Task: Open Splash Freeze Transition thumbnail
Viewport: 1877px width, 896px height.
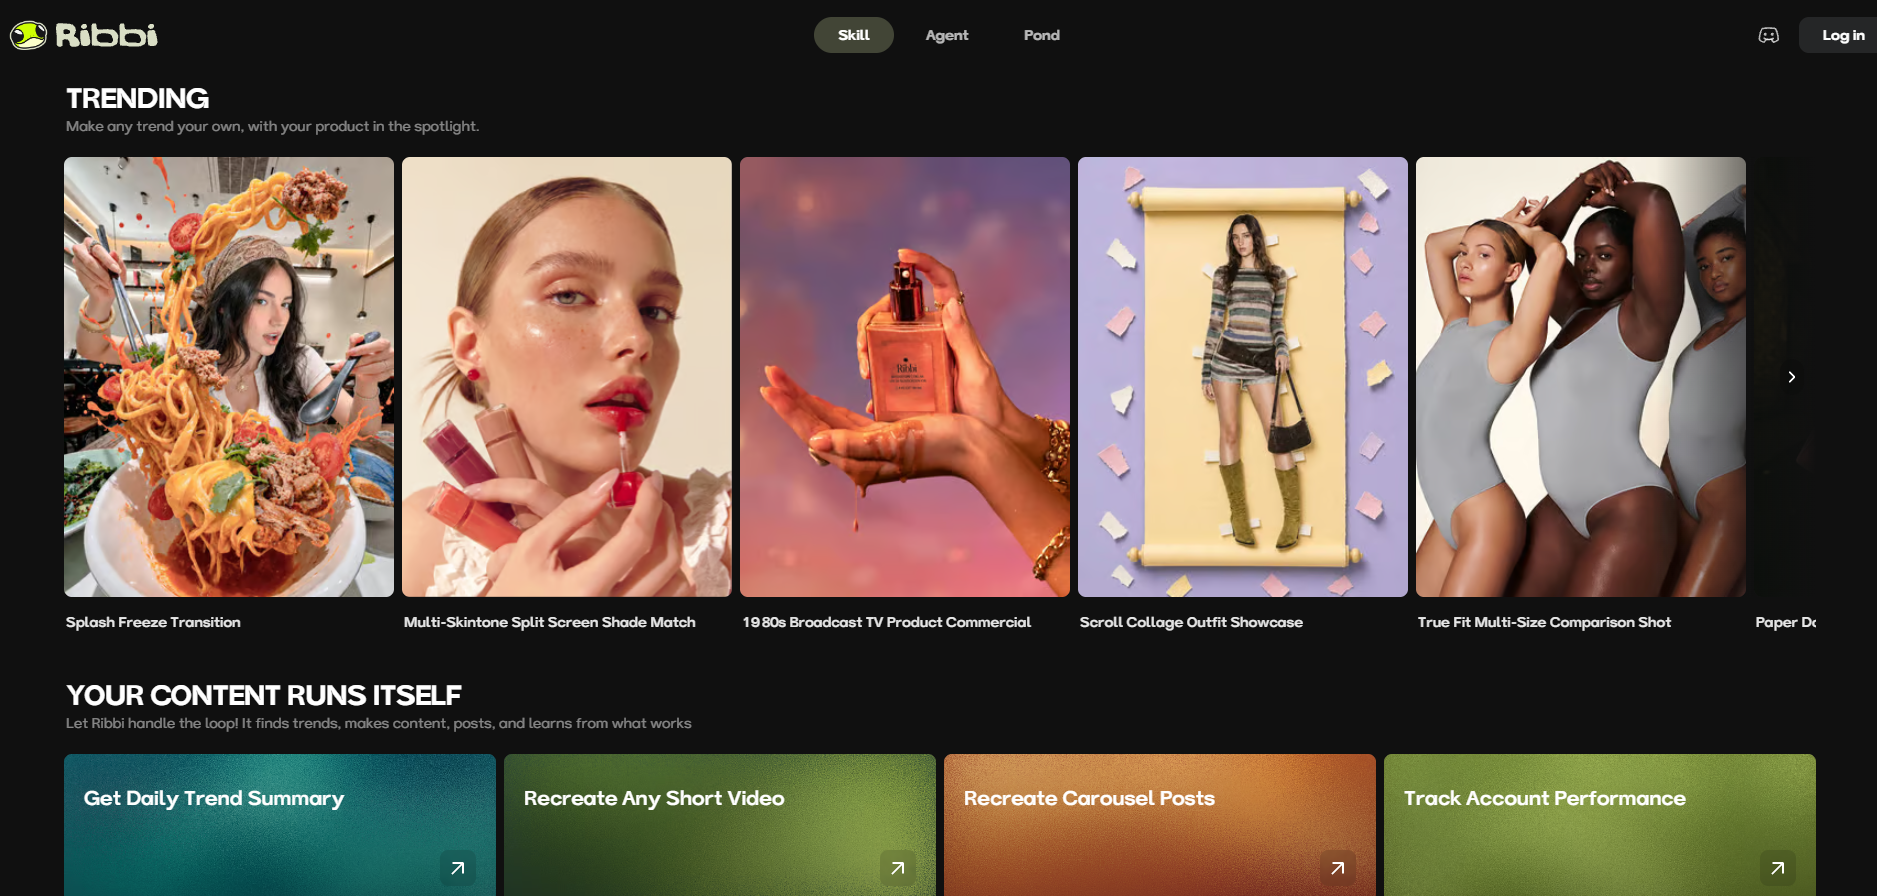Action: (229, 377)
